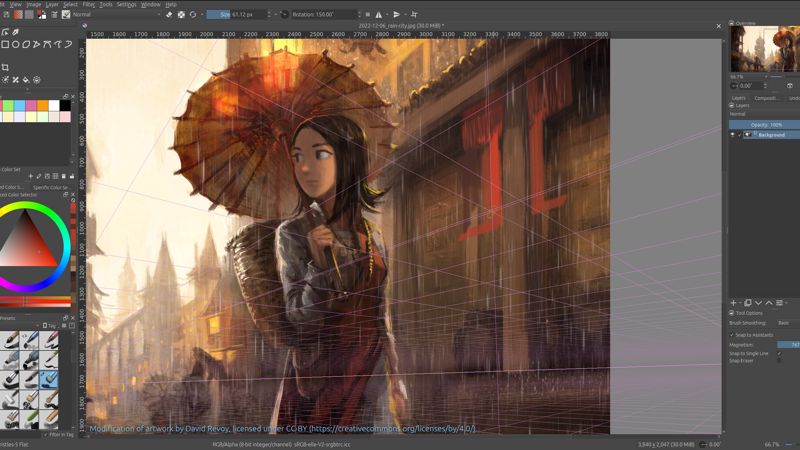This screenshot has width=800, height=450.
Task: Add a new layer with plus icon
Action: coord(733,303)
